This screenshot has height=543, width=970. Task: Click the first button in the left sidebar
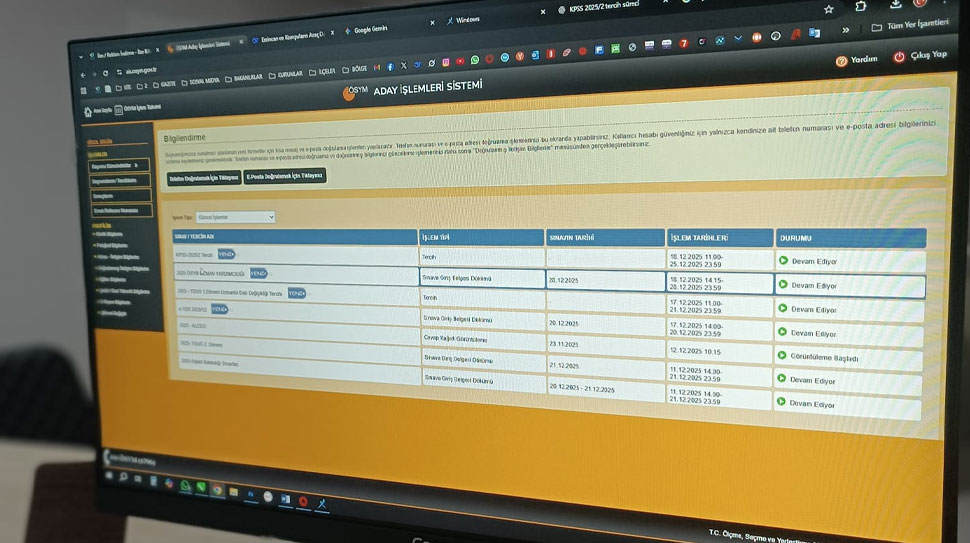click(118, 166)
